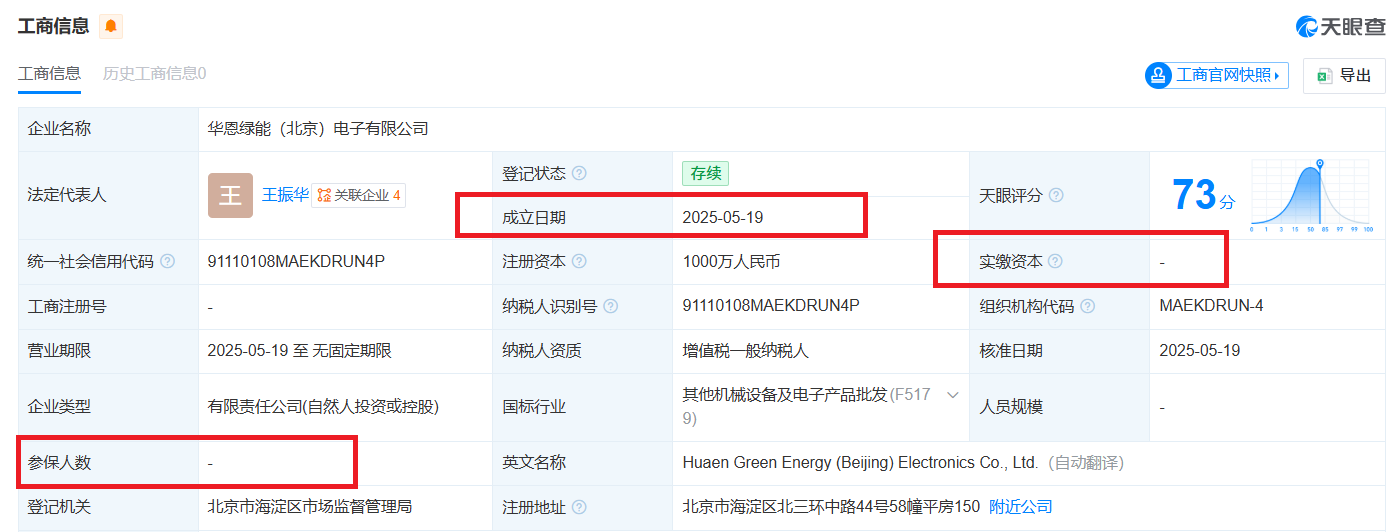Screen dimensions: 1399x532
Task: Click the 工商信息 section heading
Action: (x=54, y=26)
